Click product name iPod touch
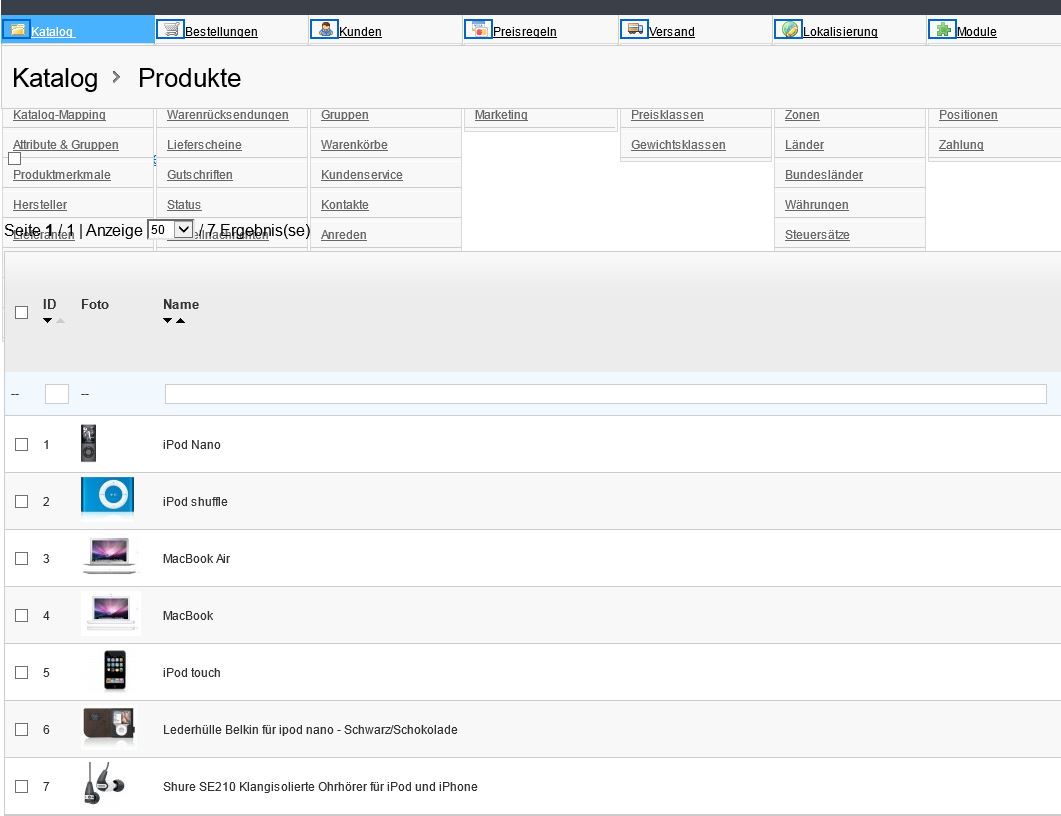 coord(191,673)
